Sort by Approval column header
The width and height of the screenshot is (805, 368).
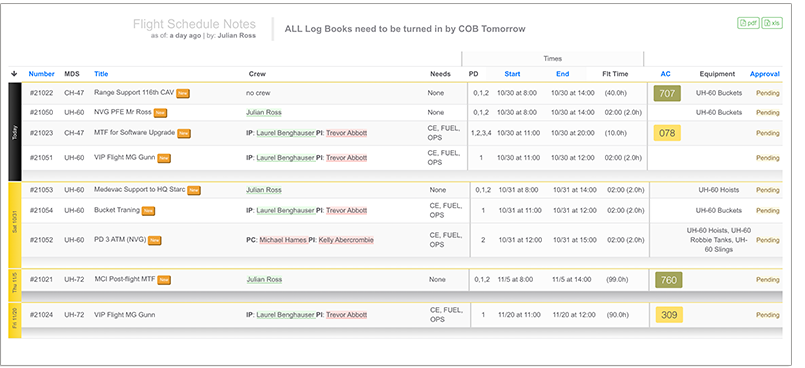point(765,74)
